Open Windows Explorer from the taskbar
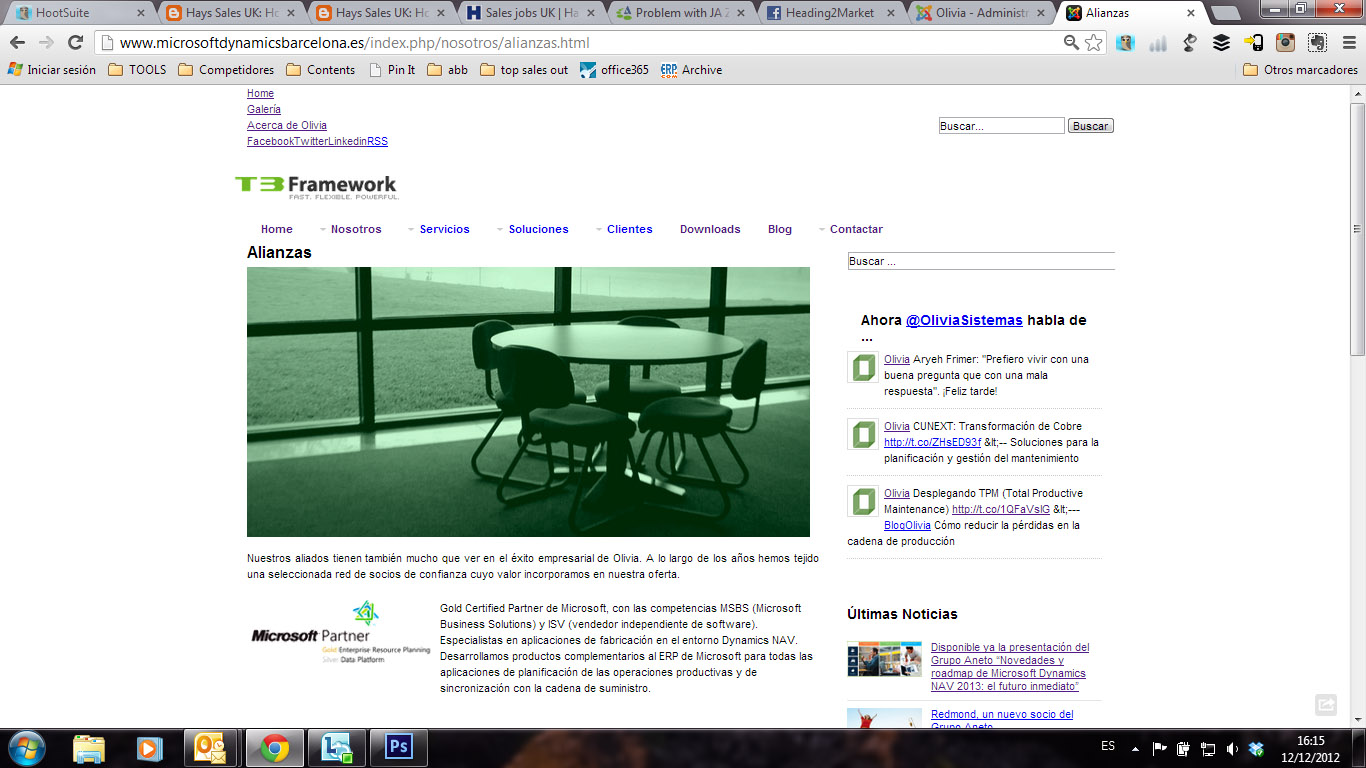Viewport: 1366px width, 768px height. (89, 748)
